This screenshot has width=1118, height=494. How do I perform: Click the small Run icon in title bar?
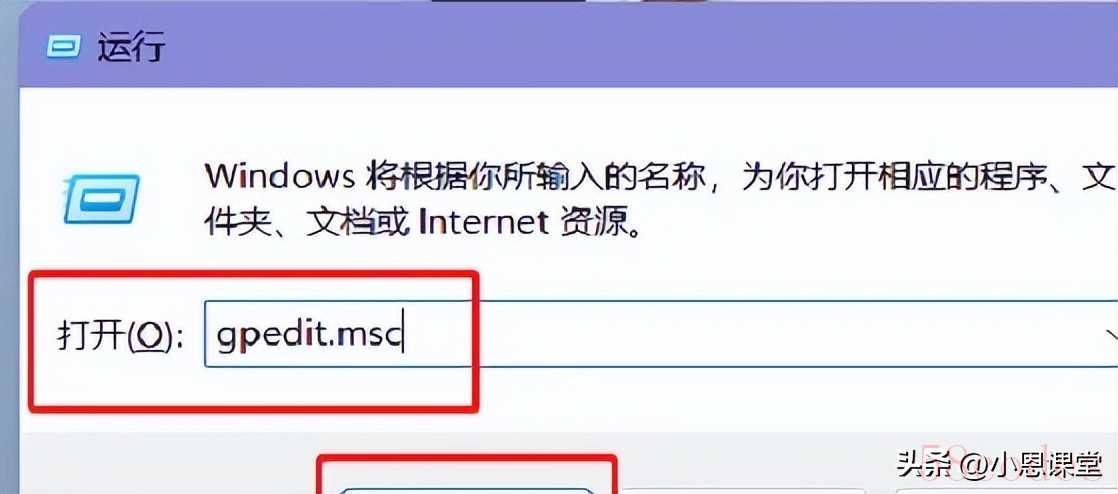pos(63,48)
